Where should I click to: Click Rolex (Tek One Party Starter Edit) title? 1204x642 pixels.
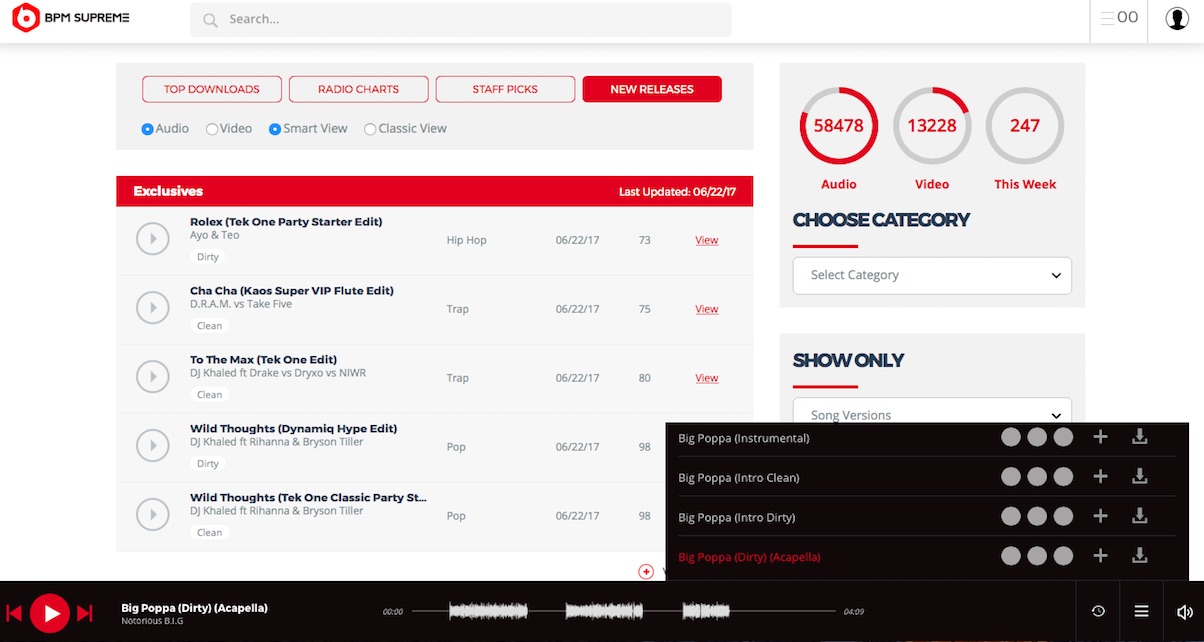pyautogui.click(x=286, y=222)
